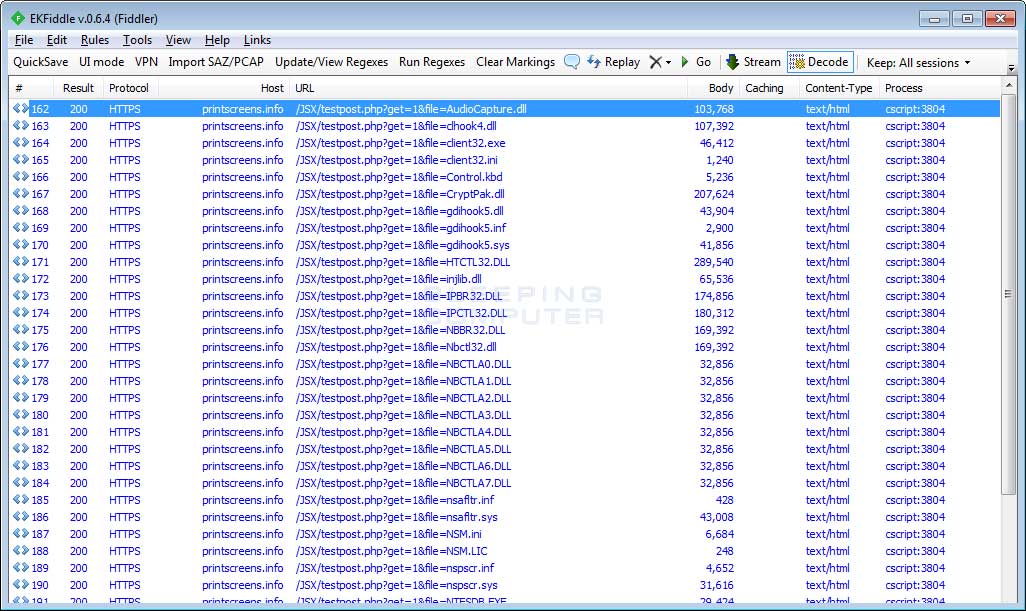
Task: Click the VPN button
Action: (147, 62)
